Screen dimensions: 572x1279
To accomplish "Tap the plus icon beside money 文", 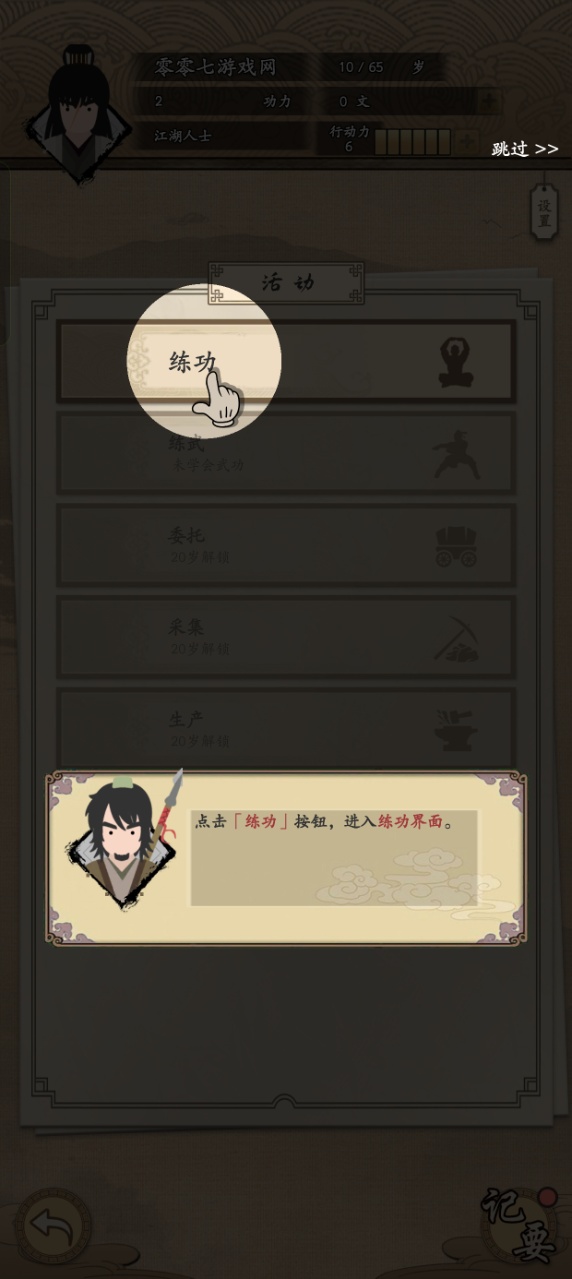I will pos(489,101).
